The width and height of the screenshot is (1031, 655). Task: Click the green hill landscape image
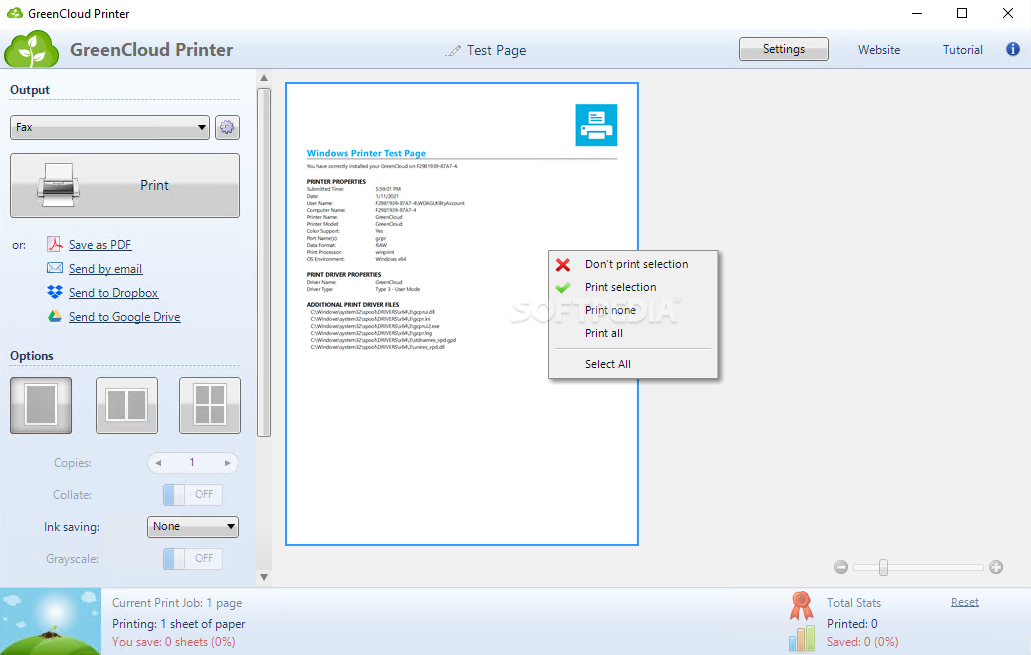[51, 621]
